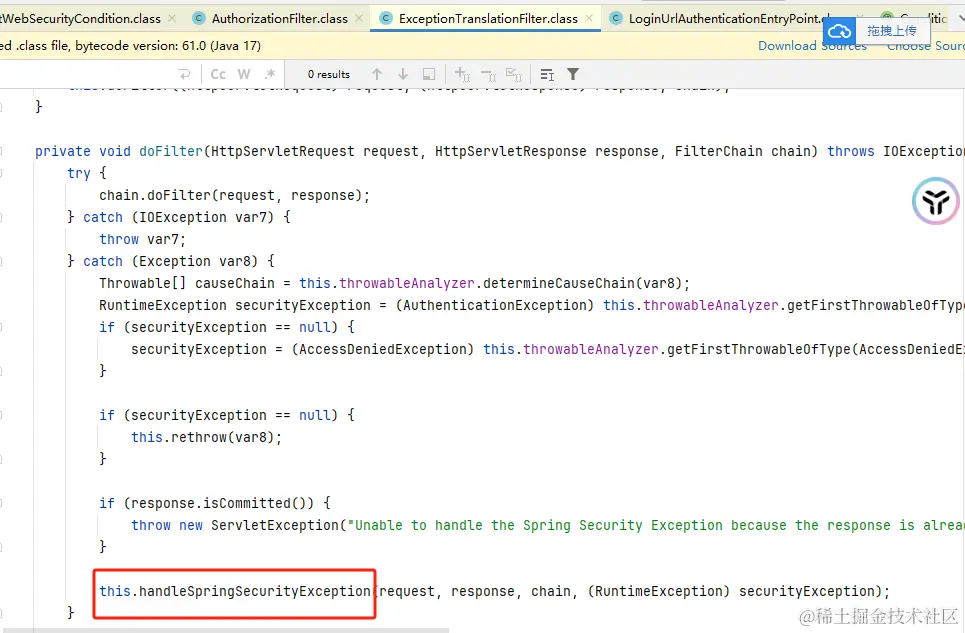Close the AuthorizationFilter.class tab
The image size is (965, 633).
pyautogui.click(x=359, y=18)
